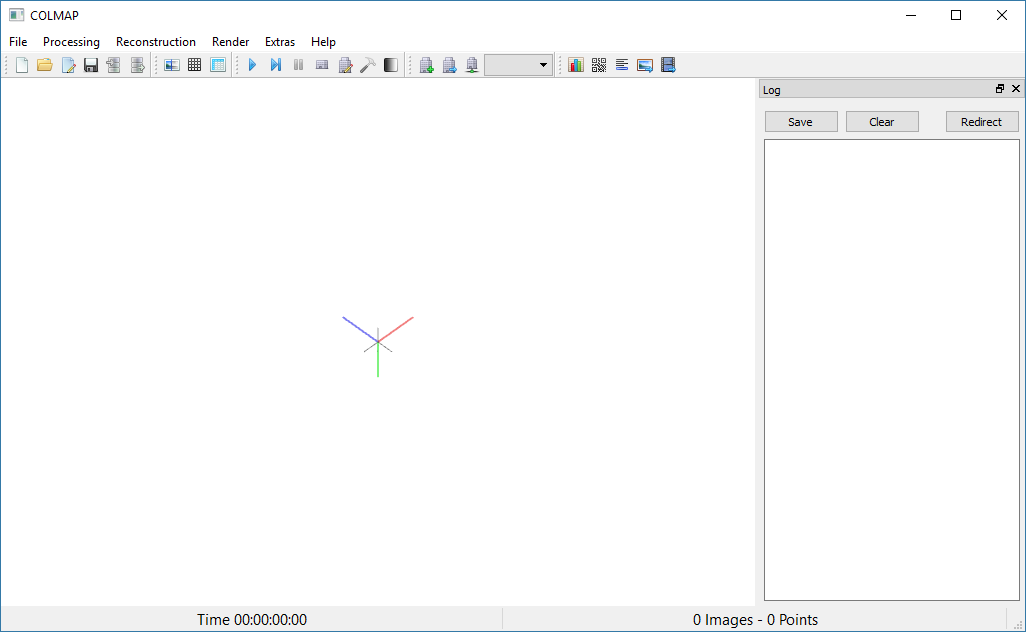Start the reconstruction

(251, 64)
